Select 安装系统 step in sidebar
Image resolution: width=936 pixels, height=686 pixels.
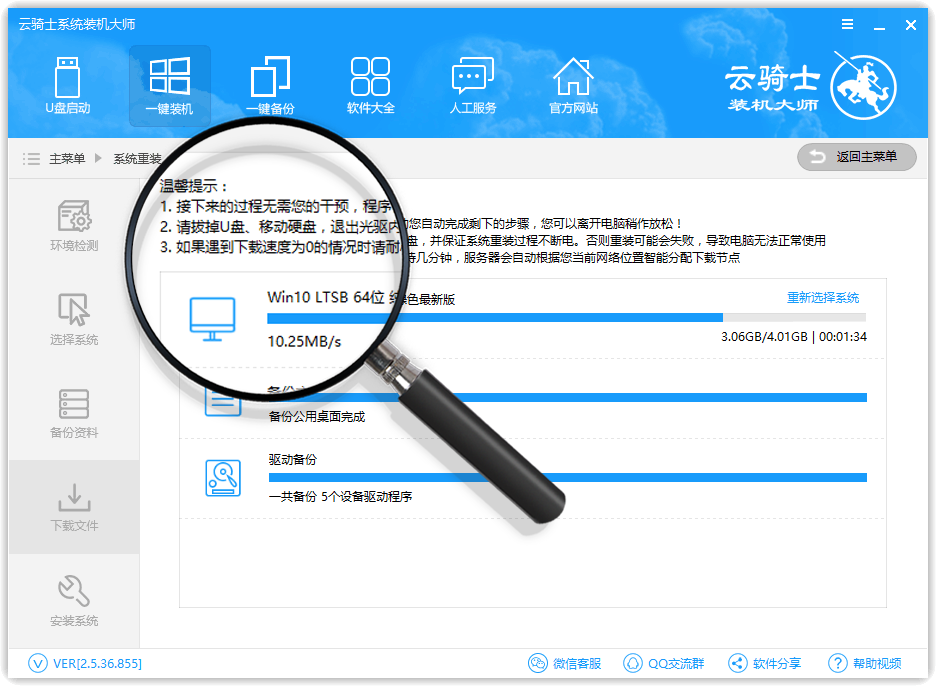74,601
